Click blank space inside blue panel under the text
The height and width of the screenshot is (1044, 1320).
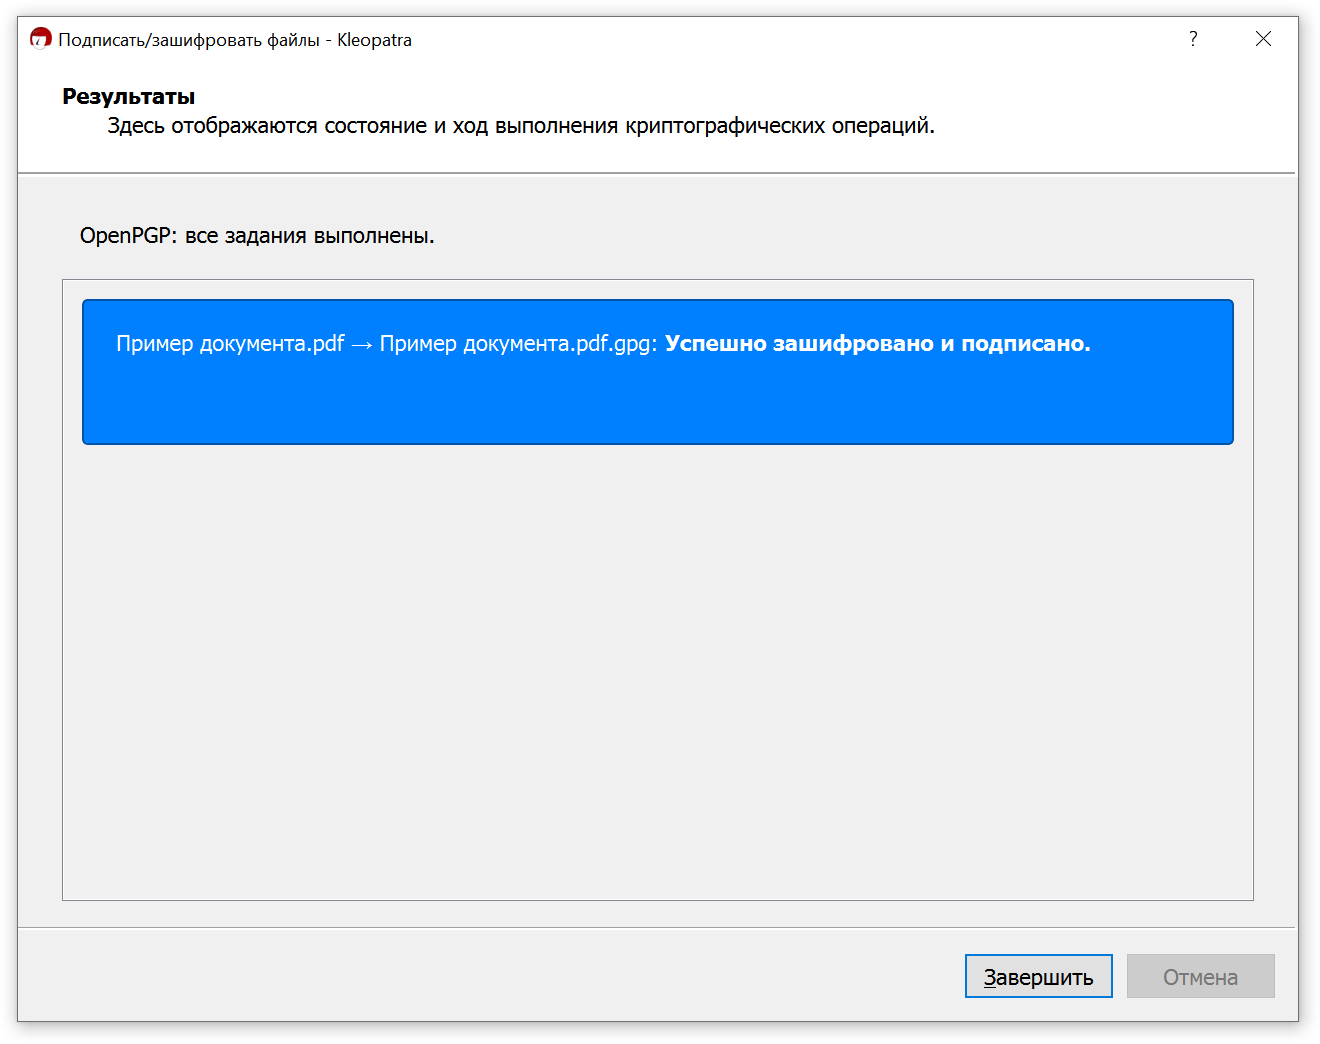(x=657, y=405)
